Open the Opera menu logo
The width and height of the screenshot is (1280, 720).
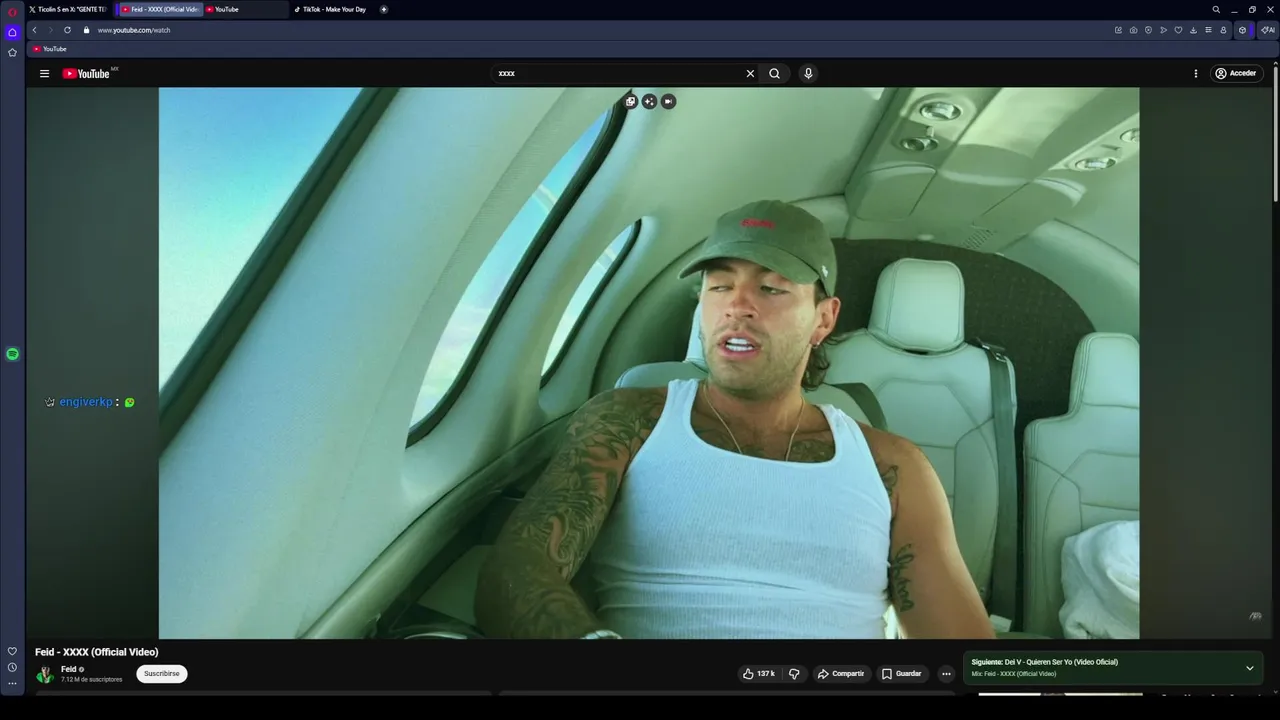coord(12,12)
